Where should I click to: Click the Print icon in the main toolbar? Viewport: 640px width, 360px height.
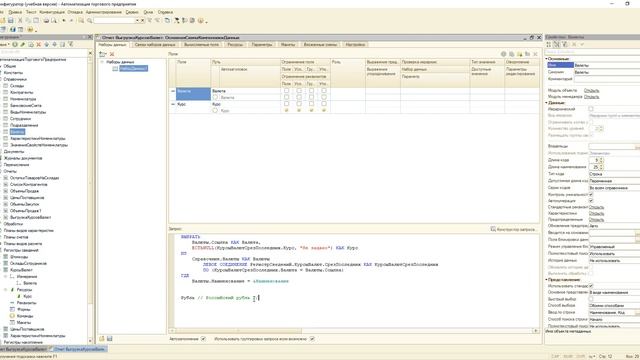(x=46, y=20)
